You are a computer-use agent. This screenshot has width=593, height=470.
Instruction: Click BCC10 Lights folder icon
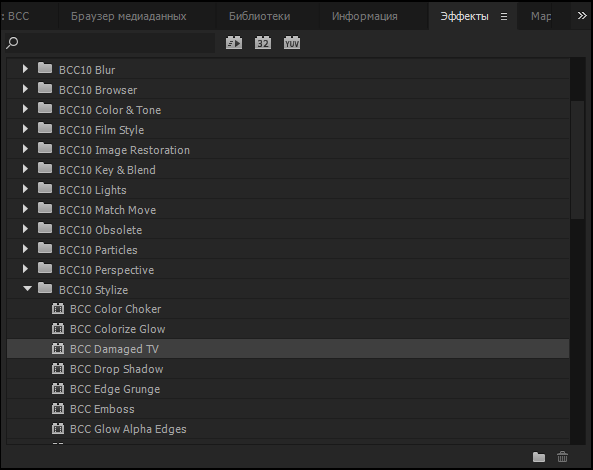pos(45,188)
